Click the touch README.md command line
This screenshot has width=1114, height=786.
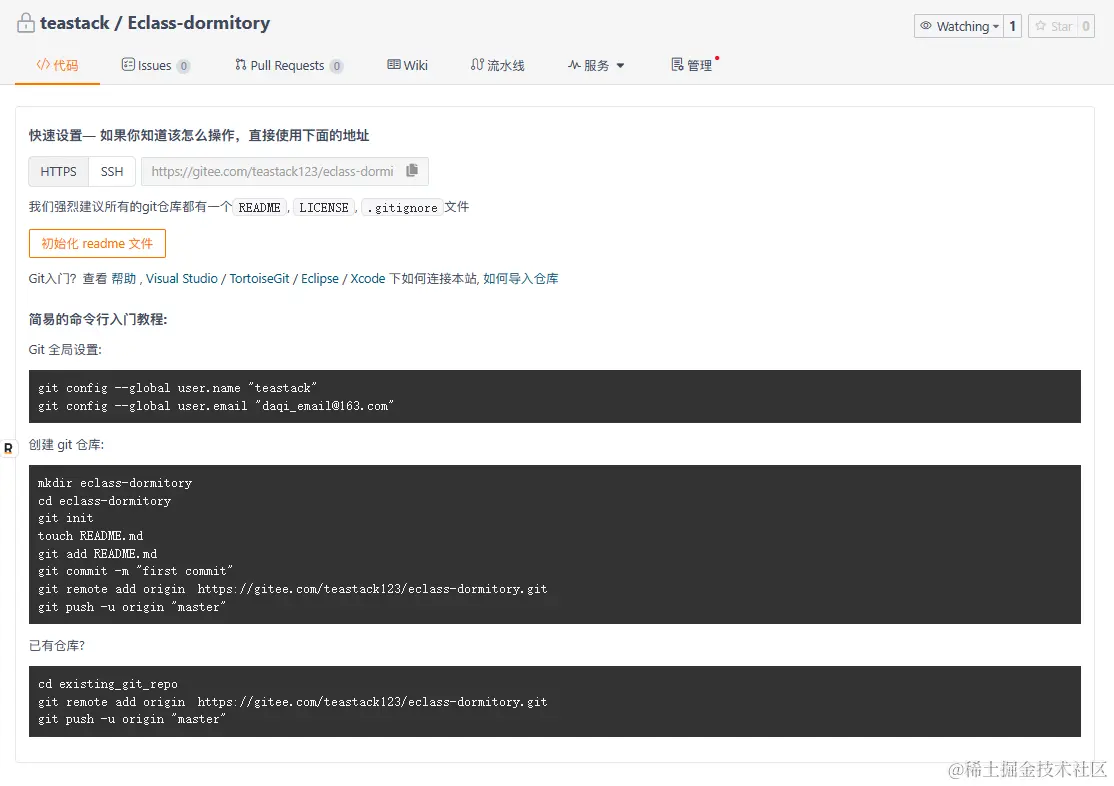[x=90, y=536]
